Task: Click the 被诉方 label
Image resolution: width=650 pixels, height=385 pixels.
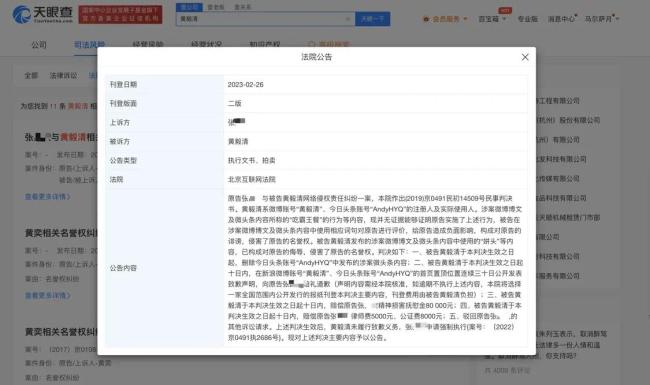Action: coord(120,142)
